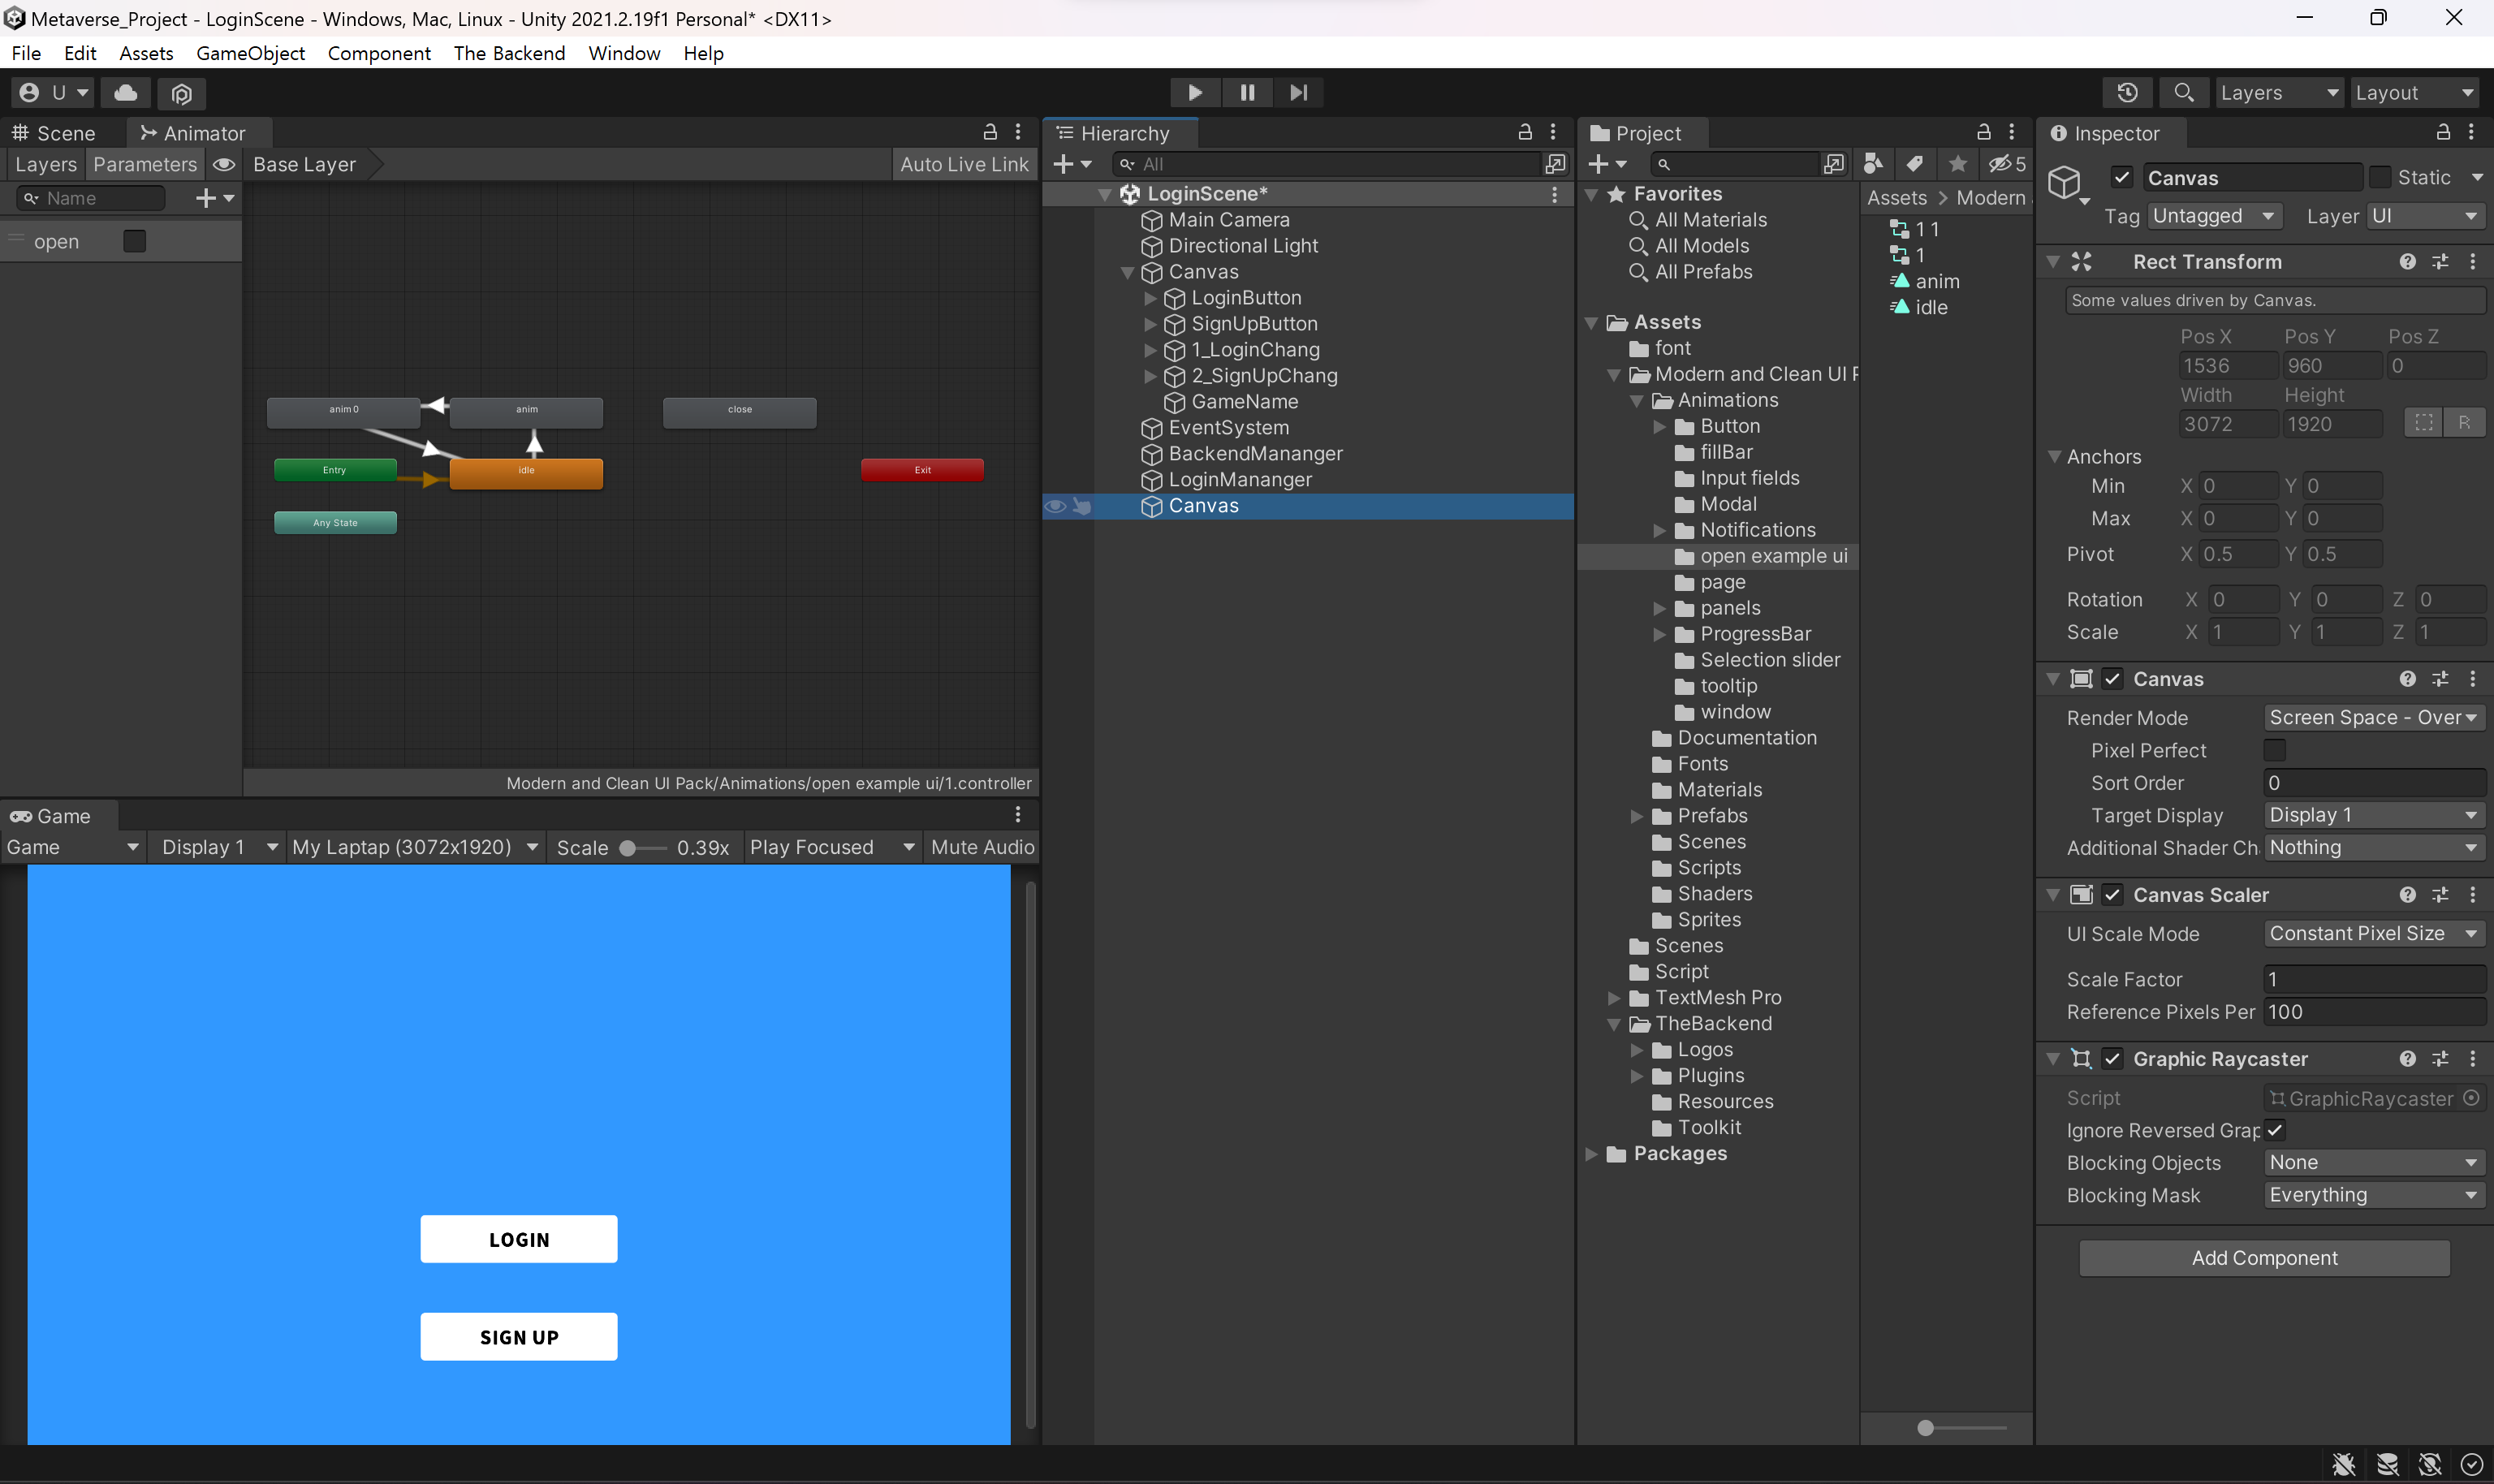Click the Auto Live Link button

tap(963, 164)
